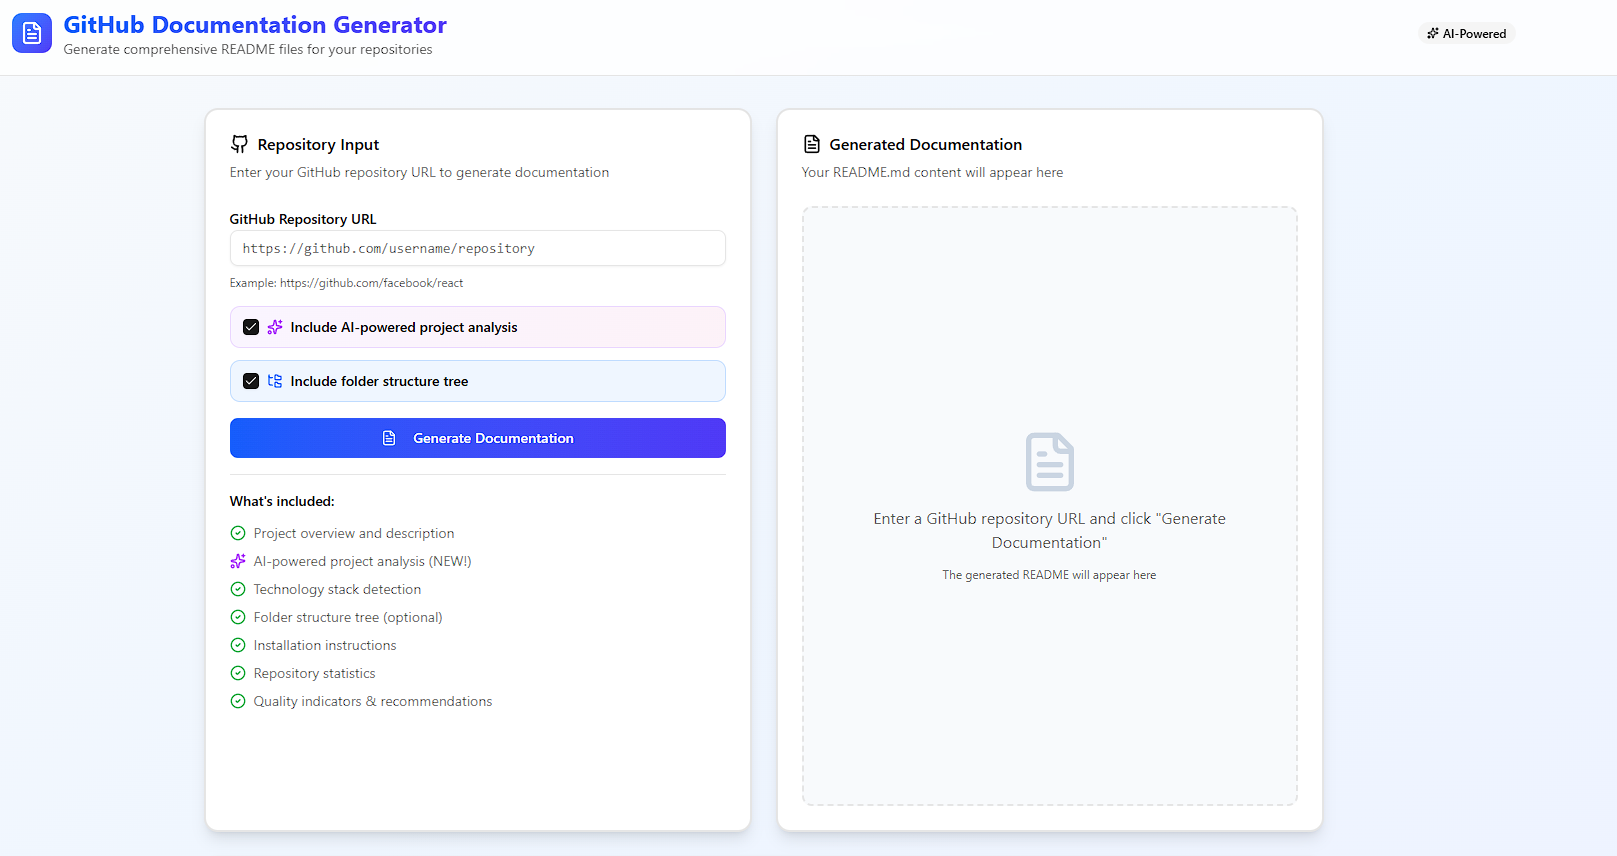Image resolution: width=1617 pixels, height=856 pixels.
Task: Click check icon next to Quality indicators & recommendations
Action: 238,701
